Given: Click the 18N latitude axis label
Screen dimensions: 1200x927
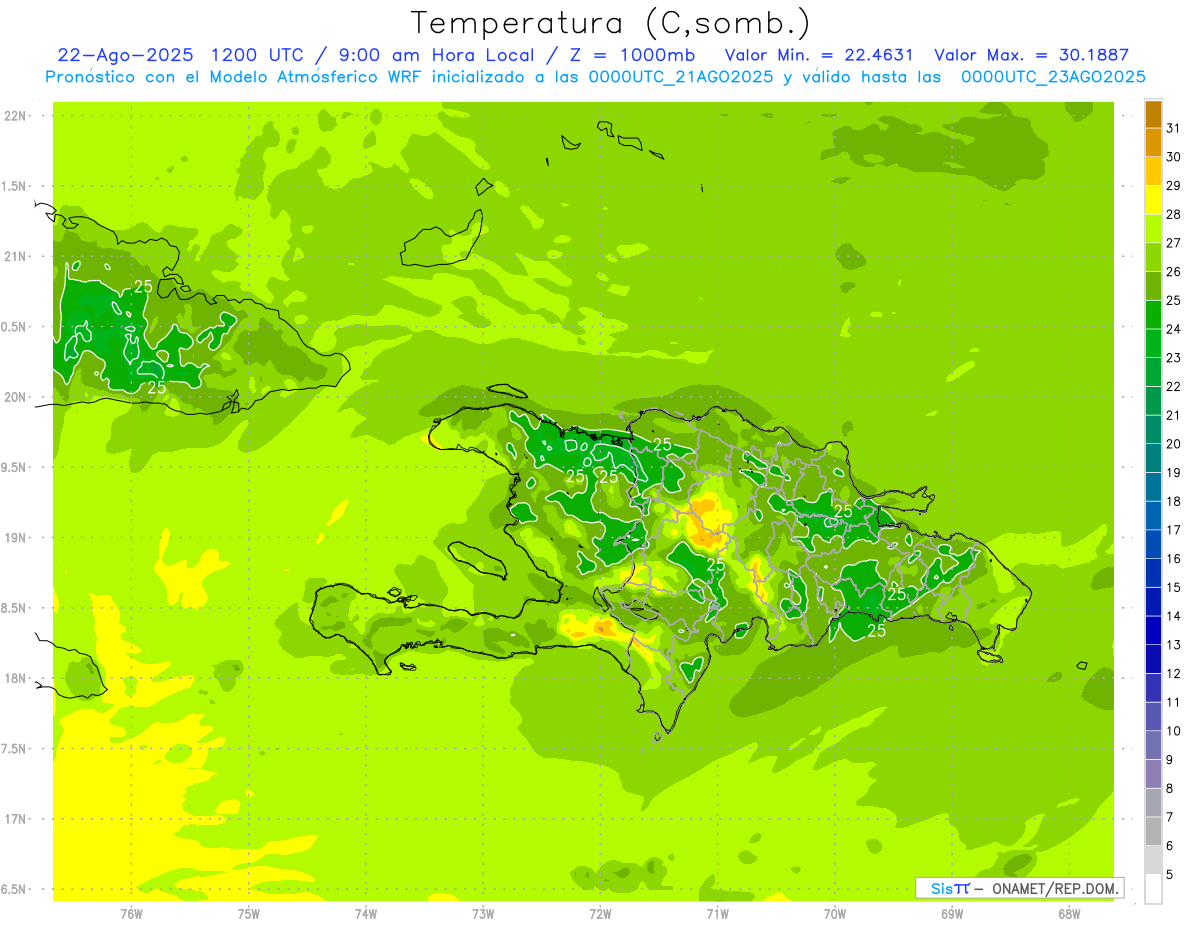Looking at the screenshot, I should [x=15, y=678].
